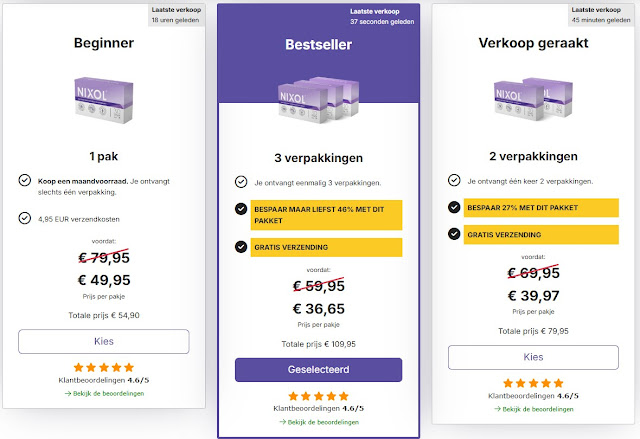The image size is (640, 439).
Task: Click the checkmark beside 'BESPAAR 27% MET DIT PAKKET'
Action: pyautogui.click(x=456, y=209)
